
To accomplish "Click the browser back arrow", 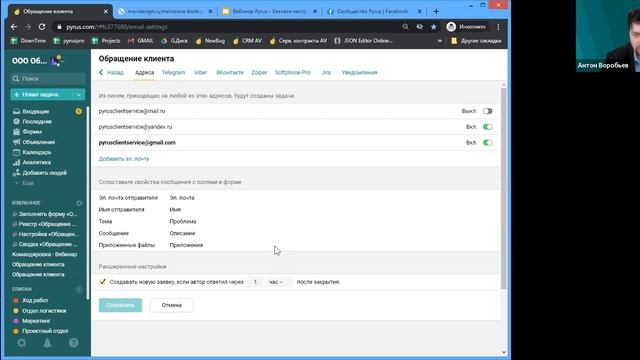I will point(14,27).
